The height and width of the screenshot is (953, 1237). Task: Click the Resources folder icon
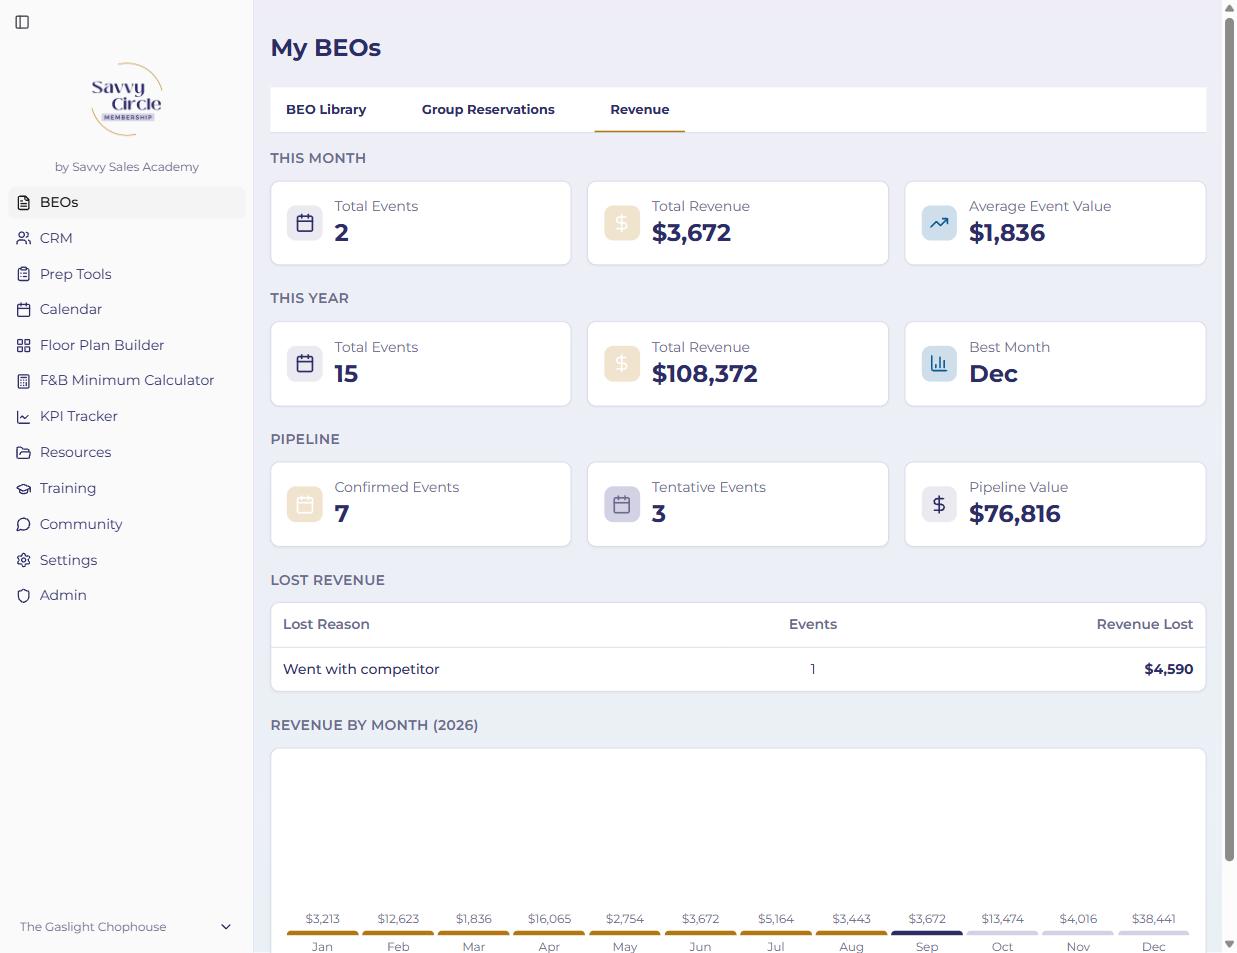[x=24, y=452]
